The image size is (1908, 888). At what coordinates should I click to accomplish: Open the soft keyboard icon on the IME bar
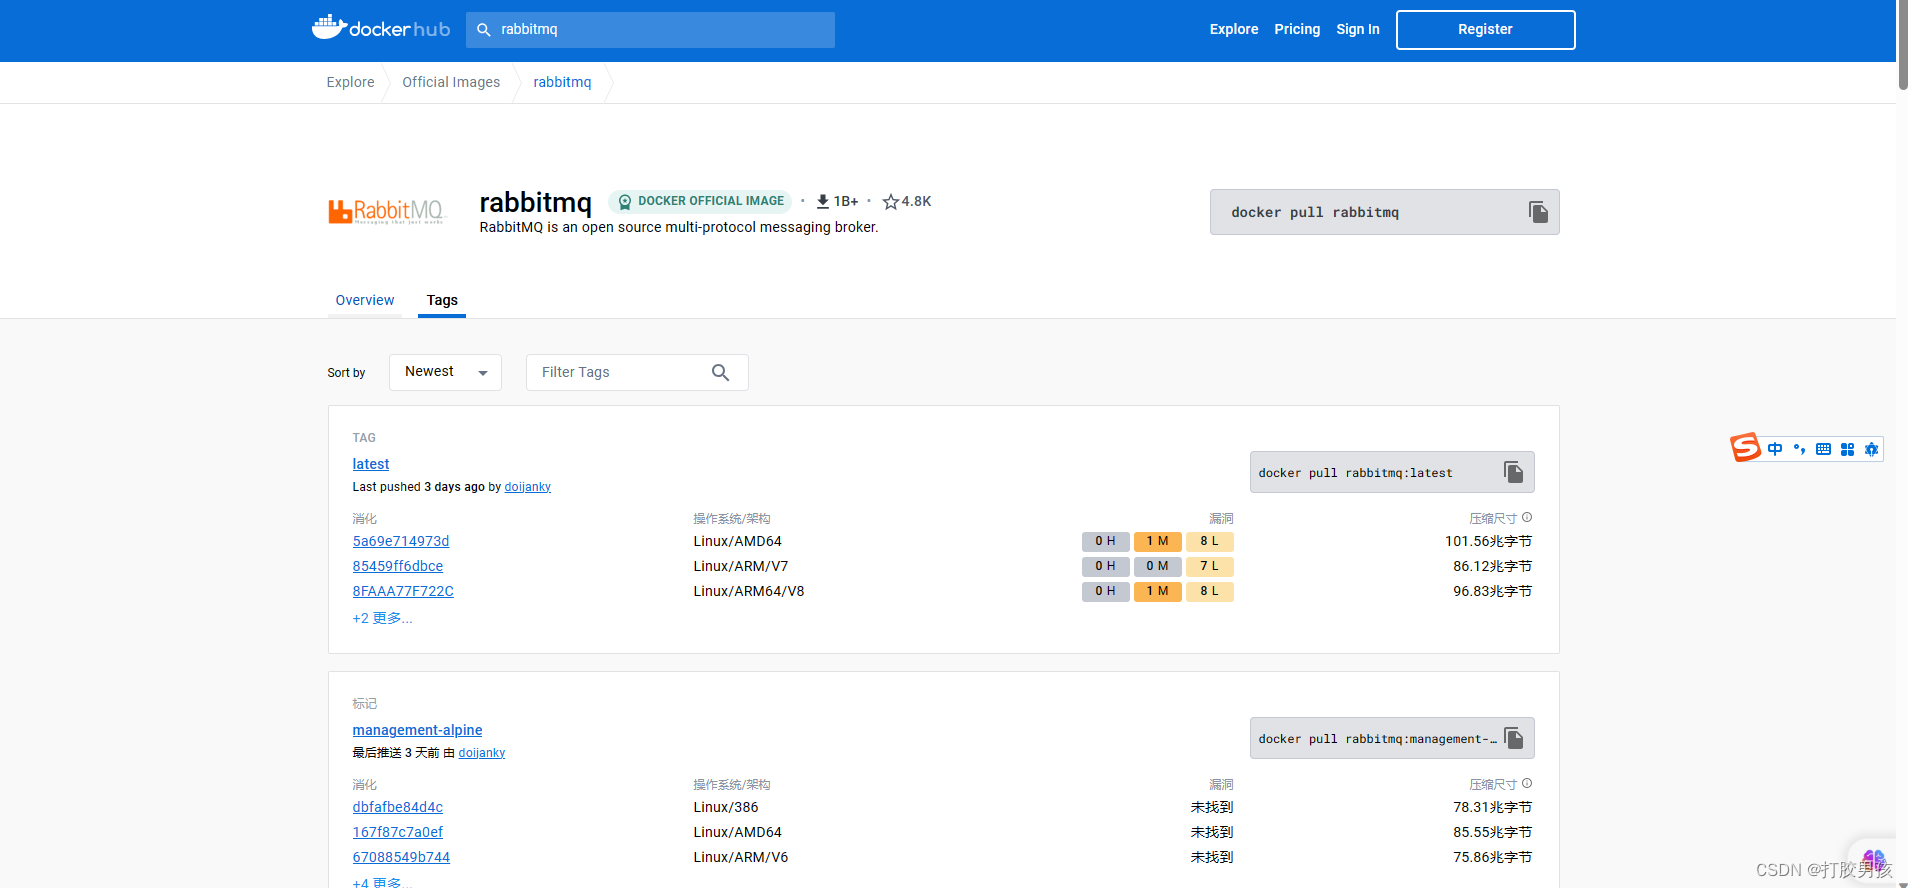pyautogui.click(x=1823, y=449)
